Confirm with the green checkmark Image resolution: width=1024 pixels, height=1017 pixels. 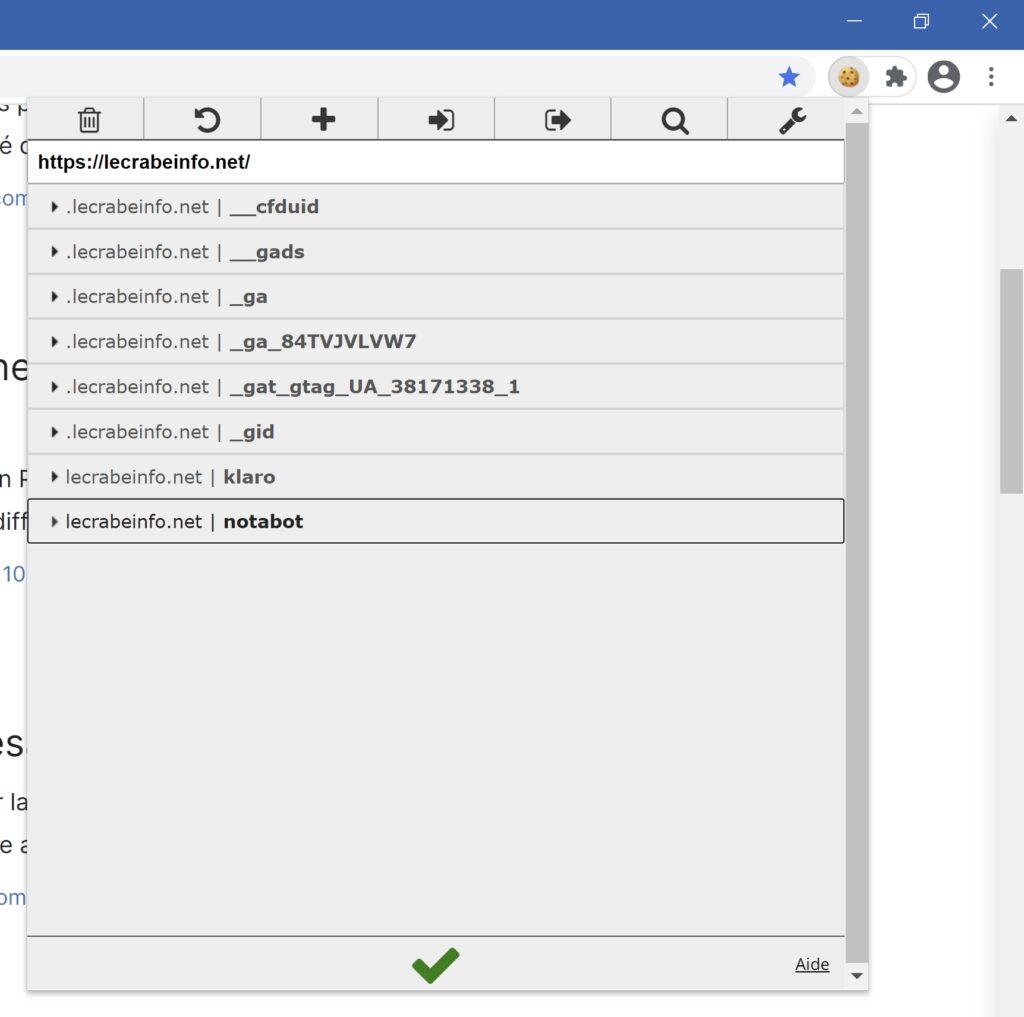coord(436,965)
